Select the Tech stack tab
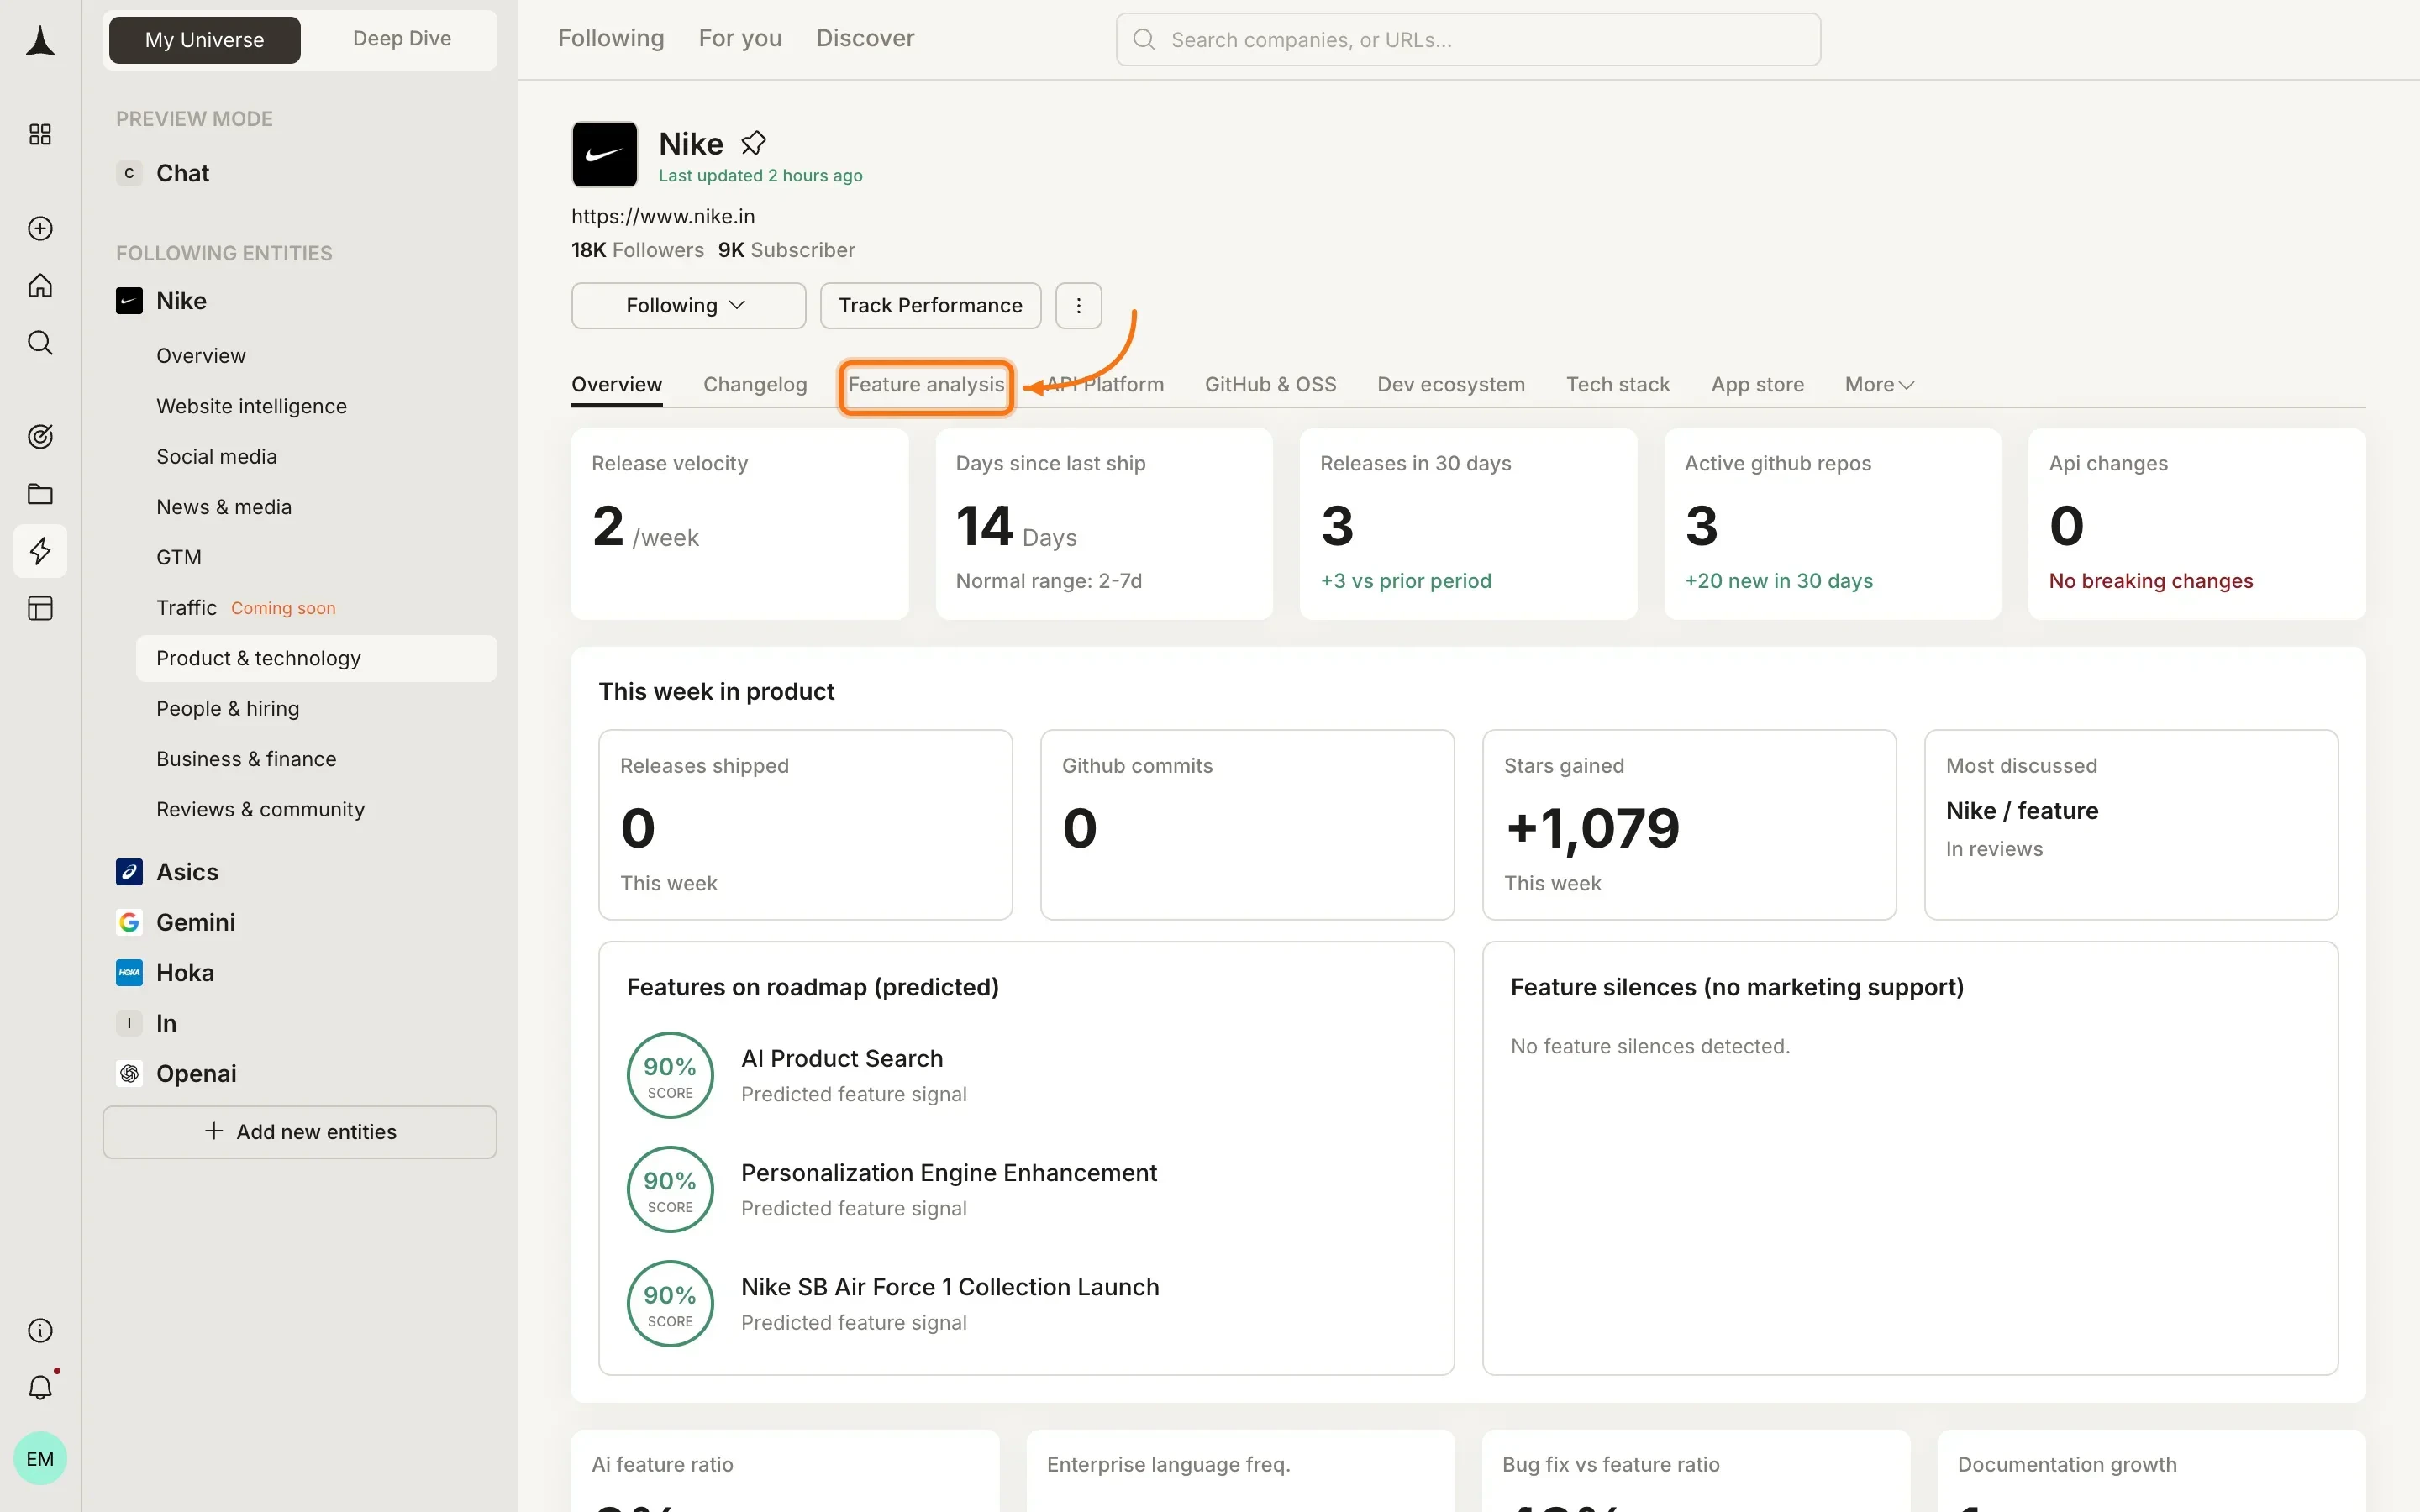The image size is (2420, 1512). pos(1617,384)
